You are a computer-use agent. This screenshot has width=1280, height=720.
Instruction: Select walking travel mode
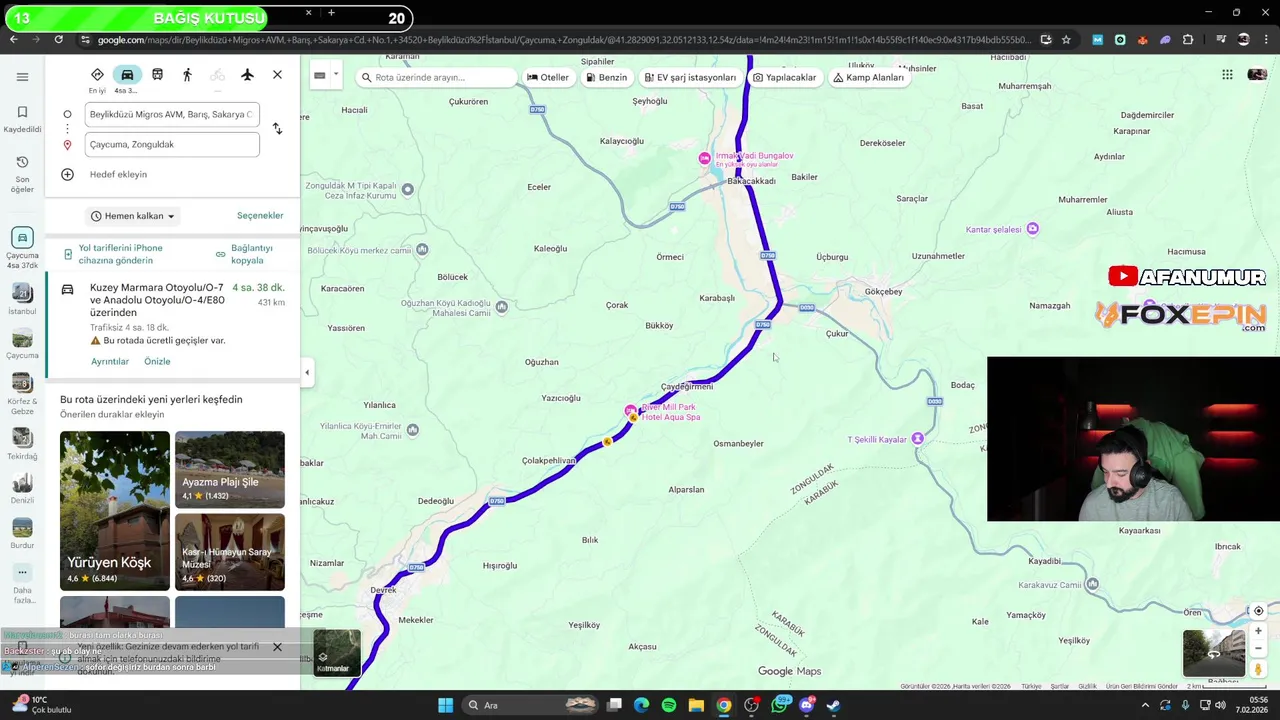(187, 75)
